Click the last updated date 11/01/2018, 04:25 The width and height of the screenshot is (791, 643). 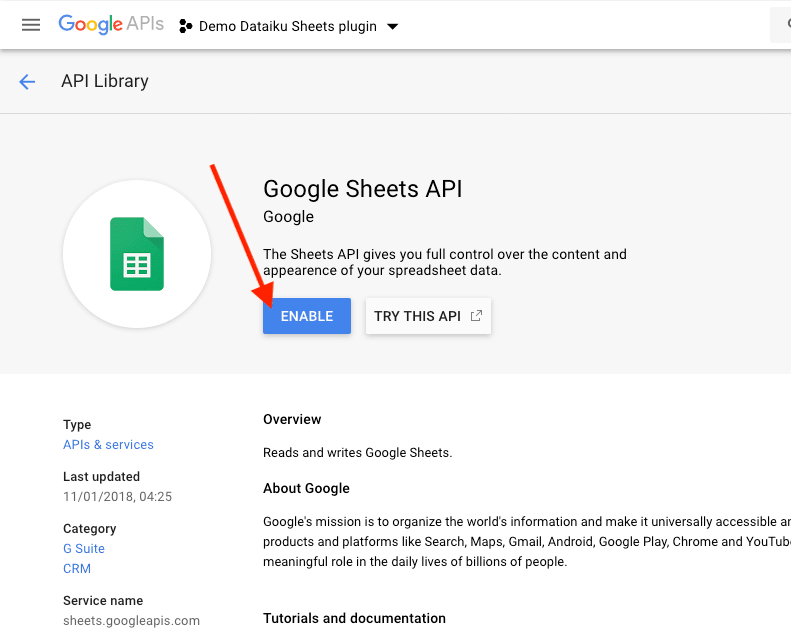click(118, 496)
